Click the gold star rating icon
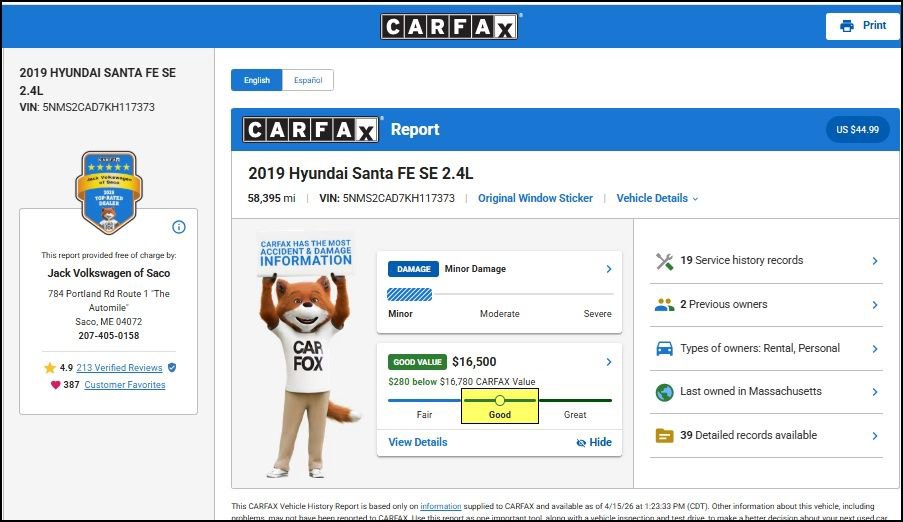 tap(50, 368)
